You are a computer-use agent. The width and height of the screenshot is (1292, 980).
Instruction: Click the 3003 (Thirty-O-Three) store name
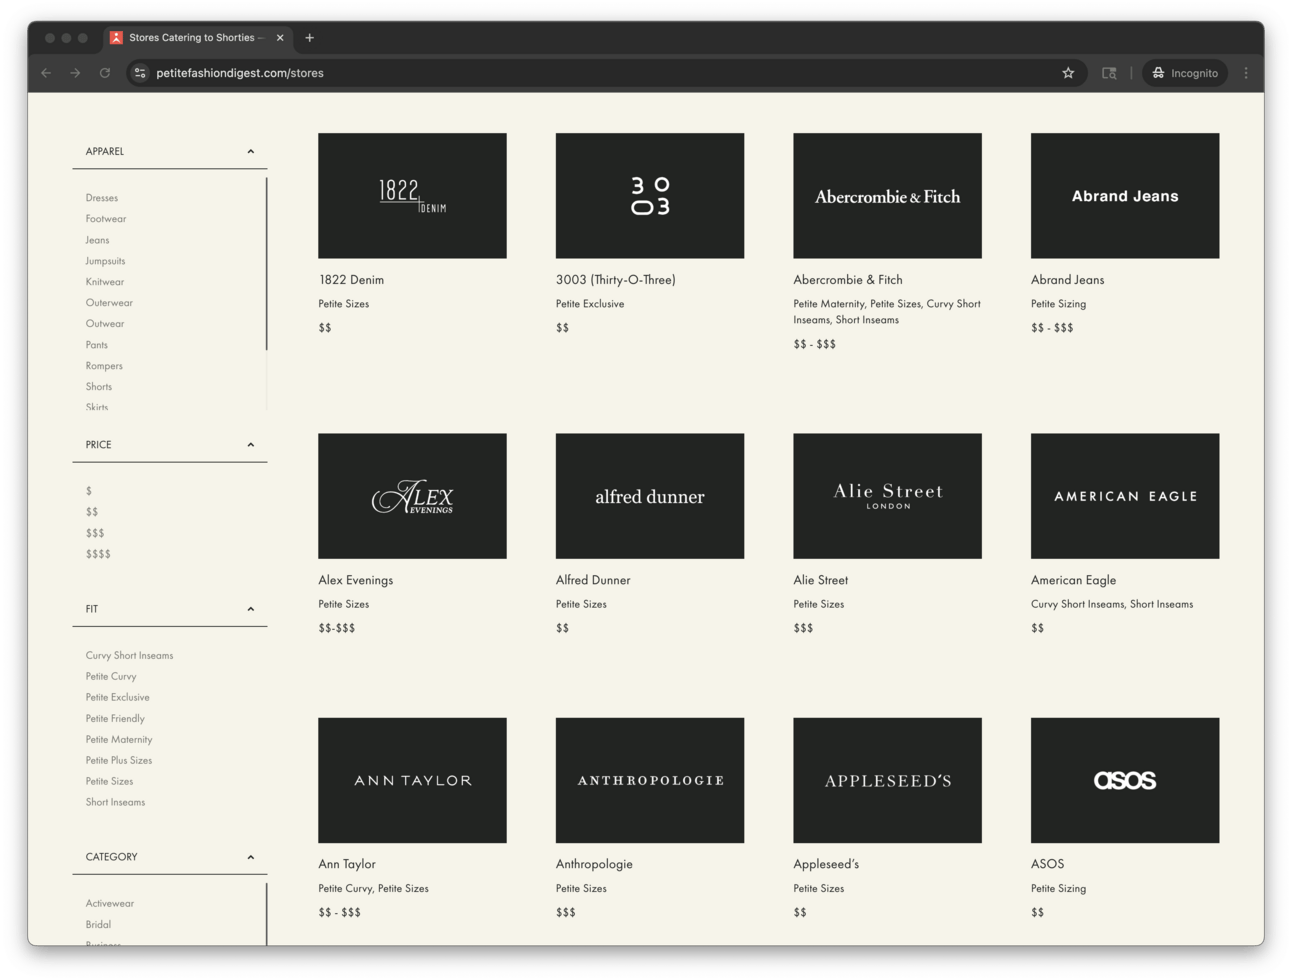pos(616,280)
